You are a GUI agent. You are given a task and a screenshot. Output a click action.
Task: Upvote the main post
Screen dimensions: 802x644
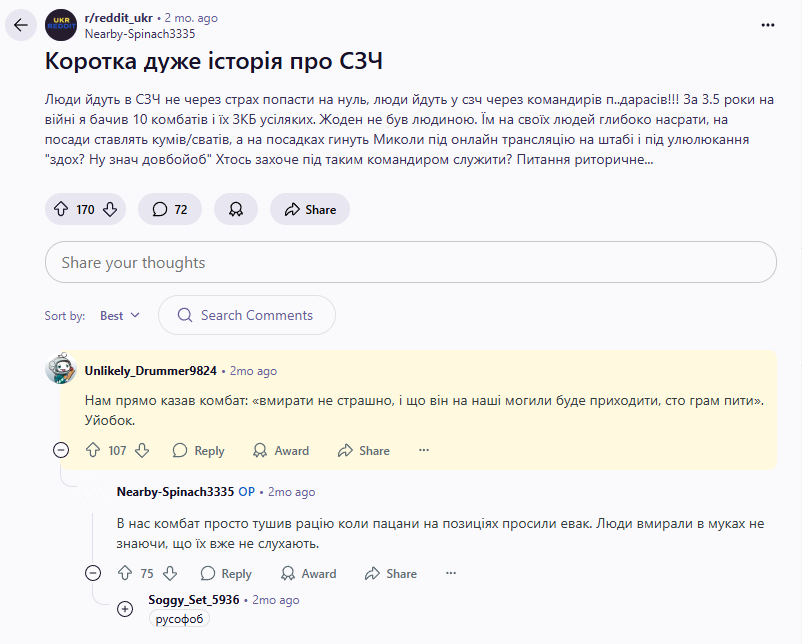click(x=62, y=209)
